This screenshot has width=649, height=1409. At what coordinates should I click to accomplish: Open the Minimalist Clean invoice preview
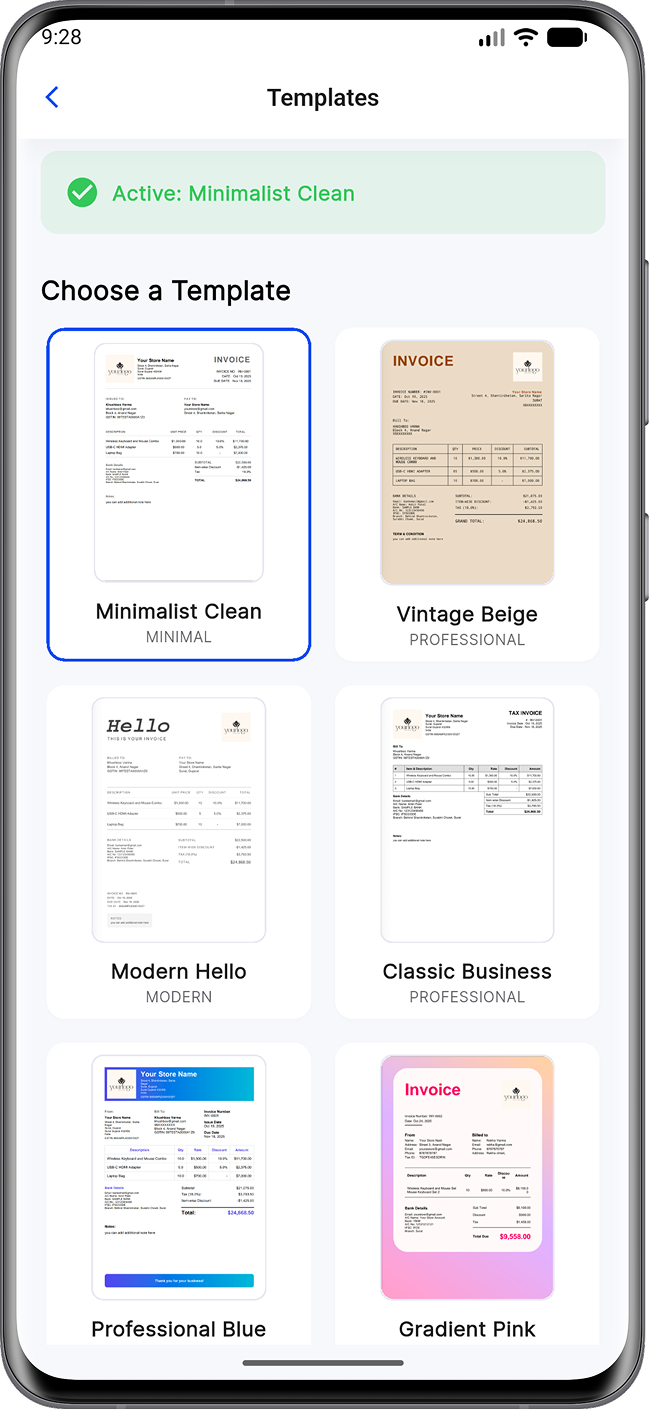point(179,462)
